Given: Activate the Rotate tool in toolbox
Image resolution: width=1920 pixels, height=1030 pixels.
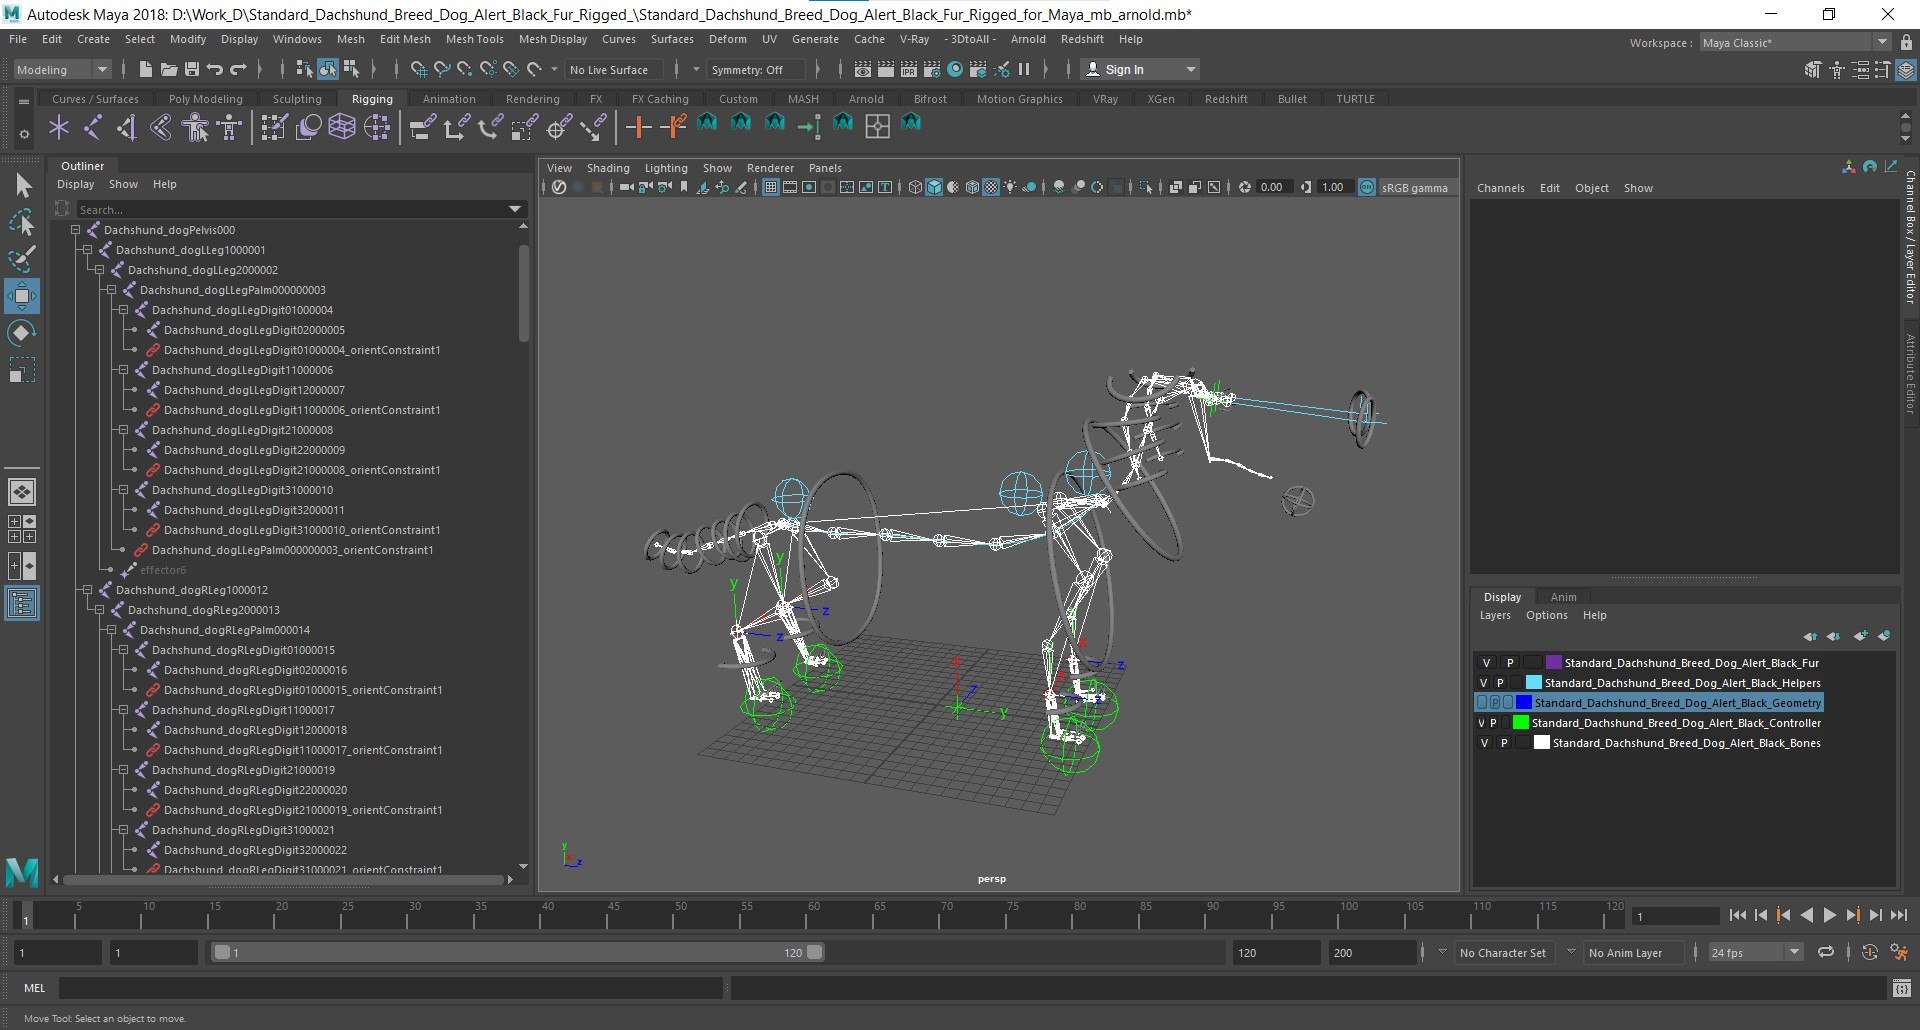Looking at the screenshot, I should pyautogui.click(x=22, y=333).
